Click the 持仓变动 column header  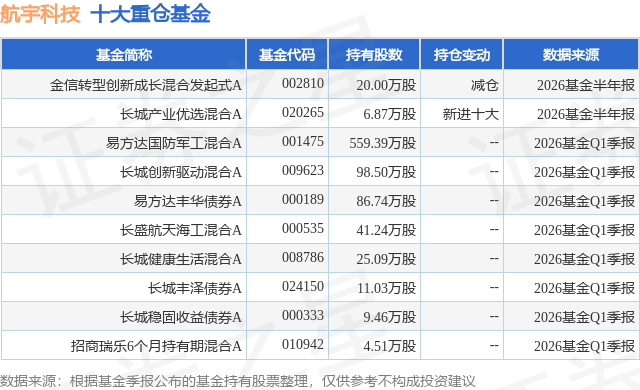(462, 55)
